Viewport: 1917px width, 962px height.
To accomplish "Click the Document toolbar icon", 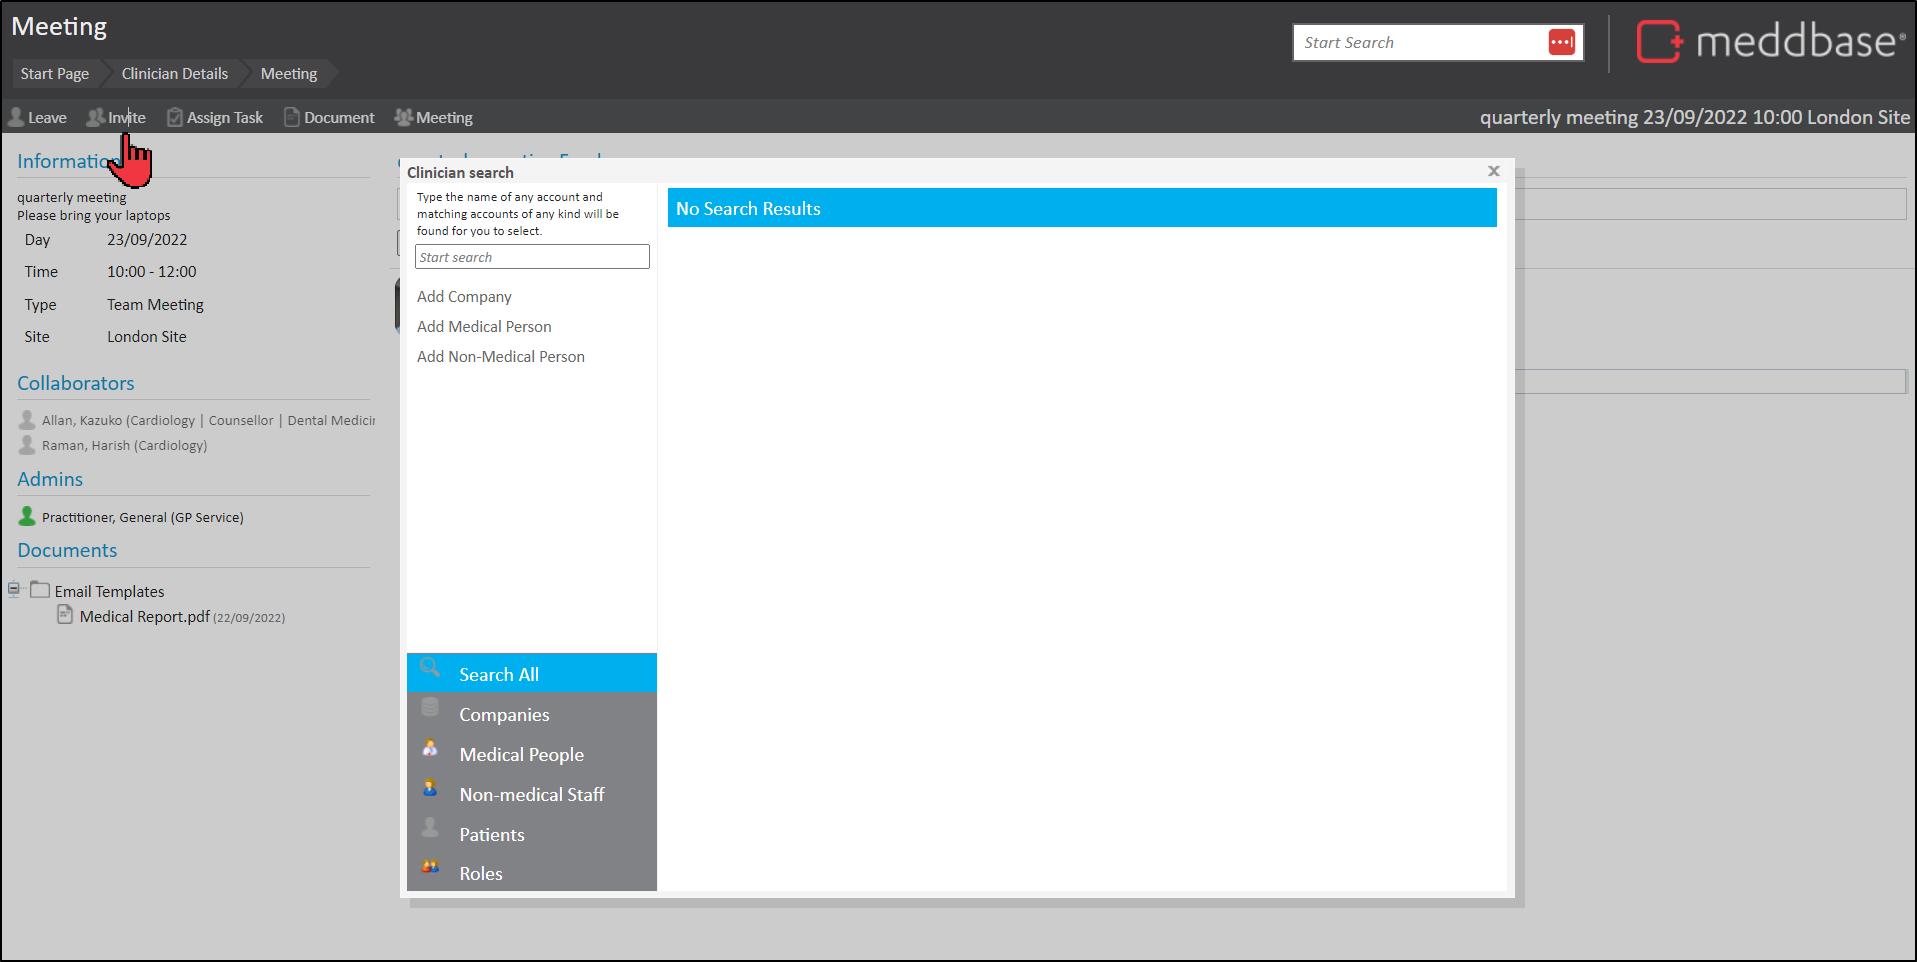I will [292, 118].
